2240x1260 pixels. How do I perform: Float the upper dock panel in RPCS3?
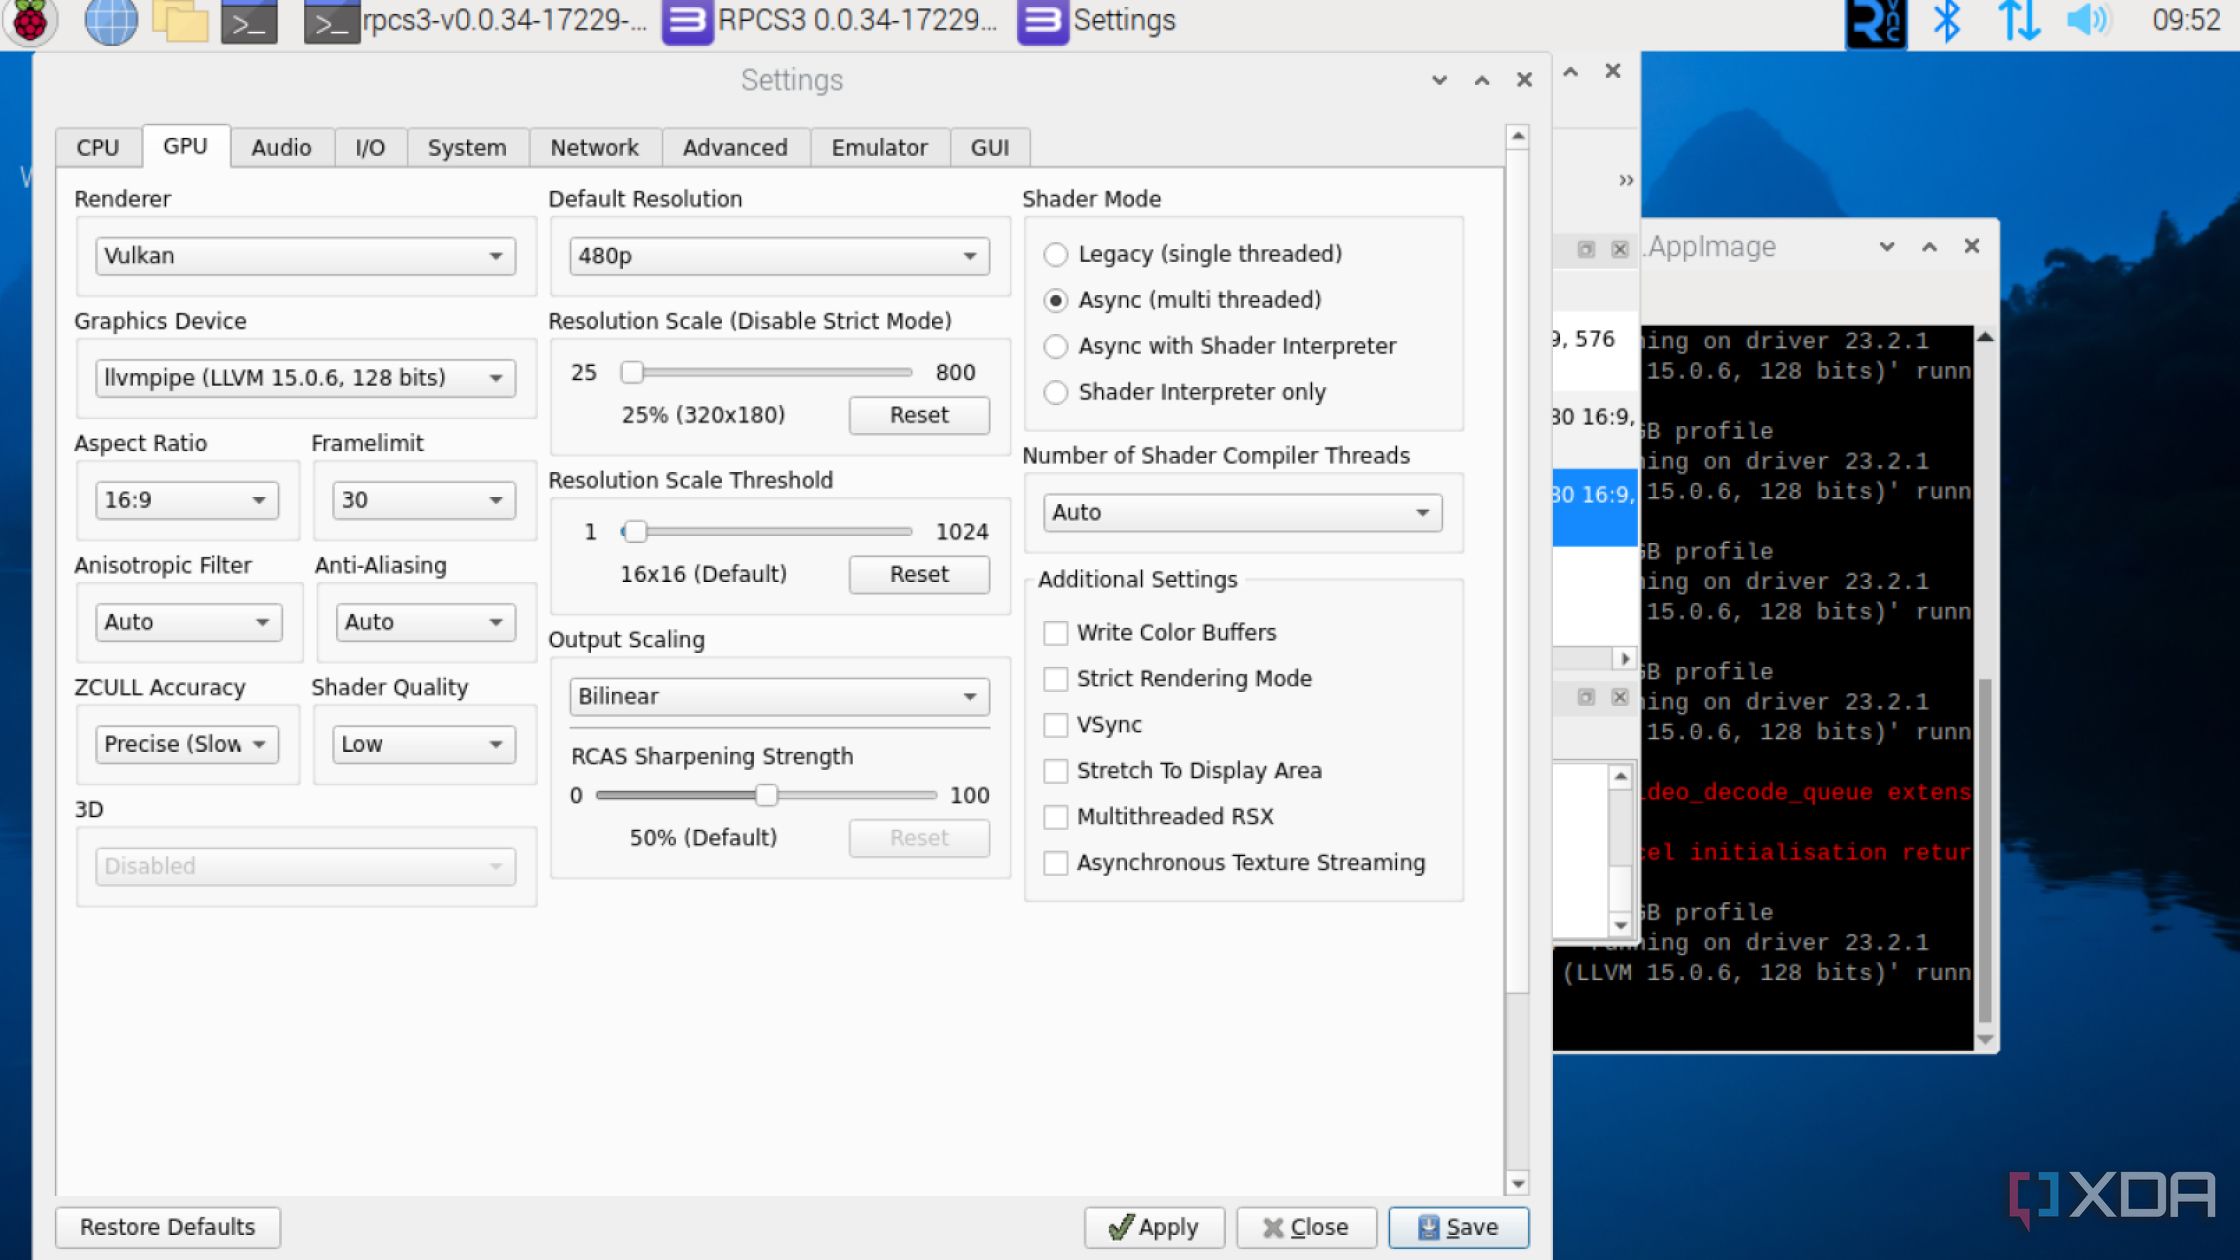[1586, 249]
